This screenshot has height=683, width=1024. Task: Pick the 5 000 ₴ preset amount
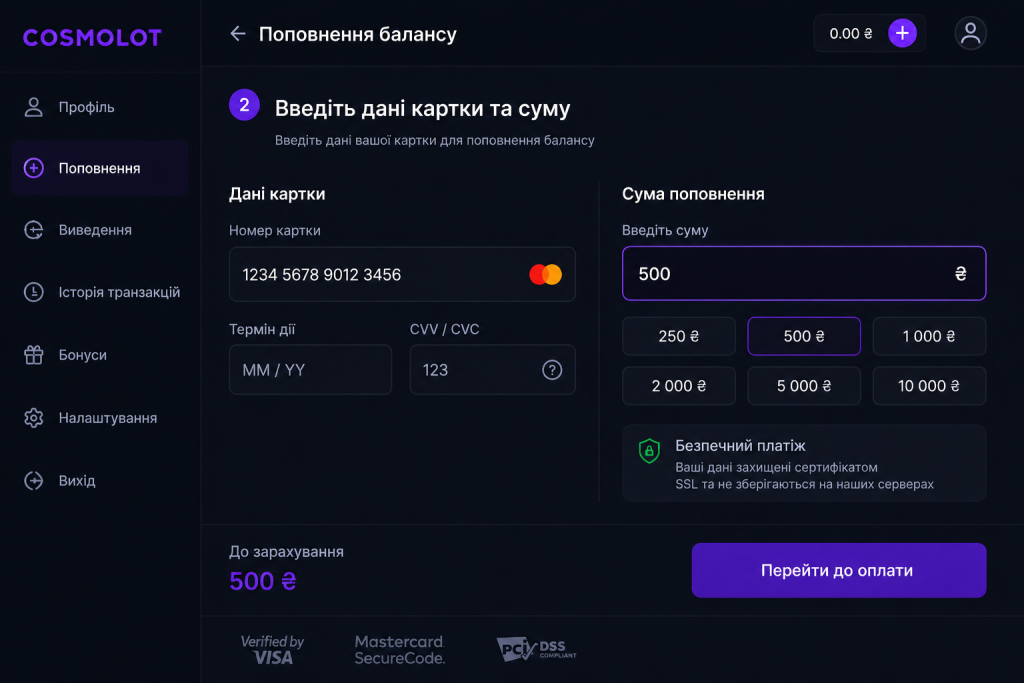[804, 386]
